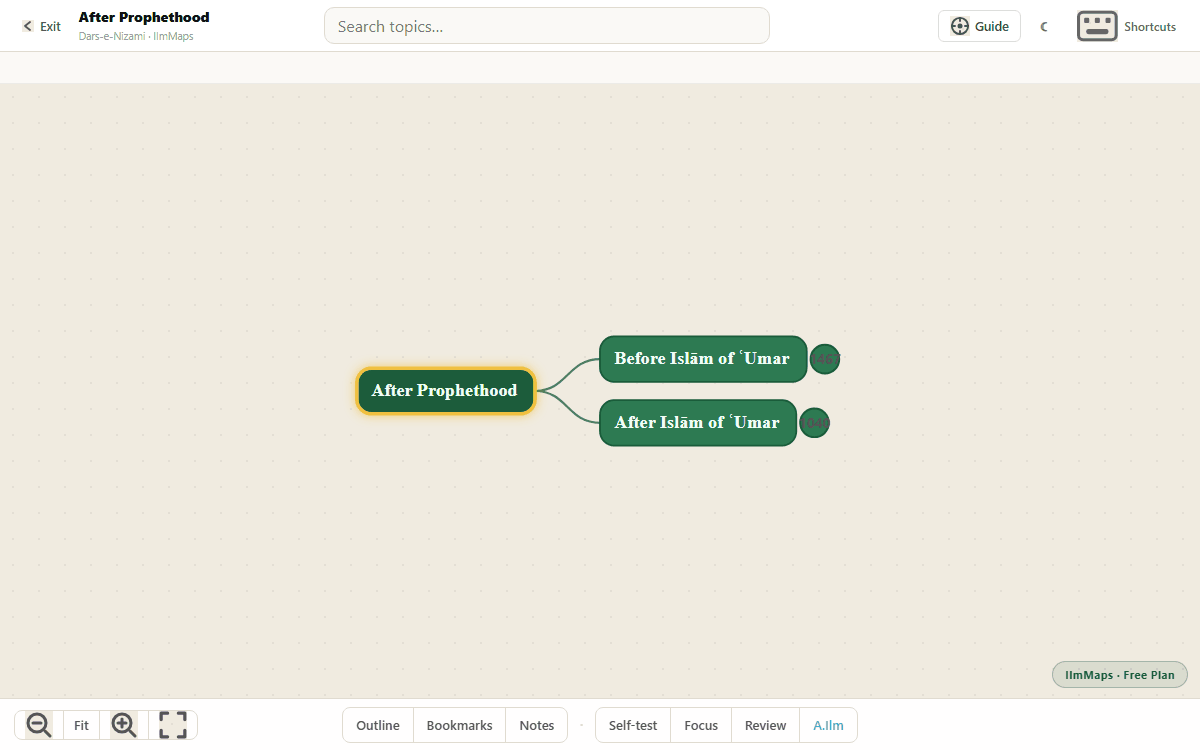Expand the Before Islām of ʿUmar count badge
The image size is (1200, 750).
(x=825, y=359)
